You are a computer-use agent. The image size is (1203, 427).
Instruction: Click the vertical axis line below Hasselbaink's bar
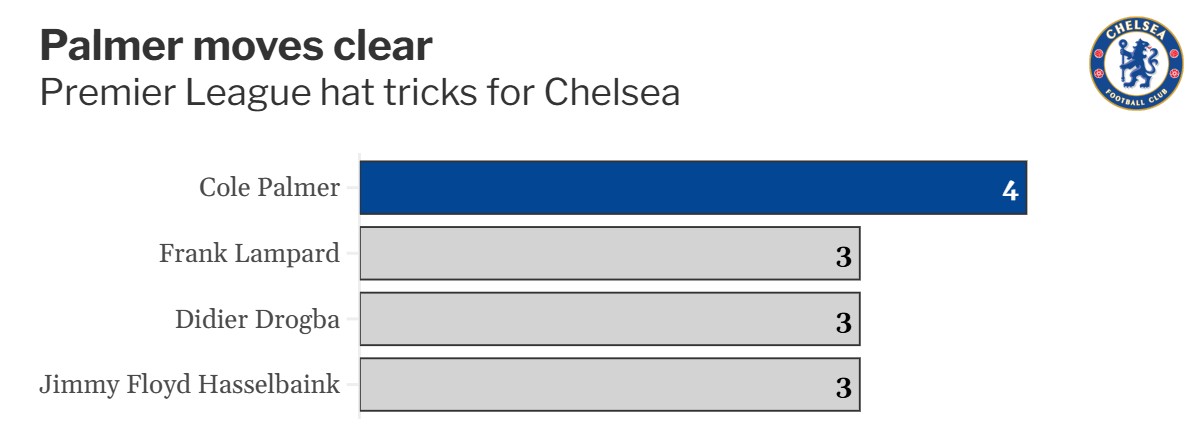click(x=359, y=417)
